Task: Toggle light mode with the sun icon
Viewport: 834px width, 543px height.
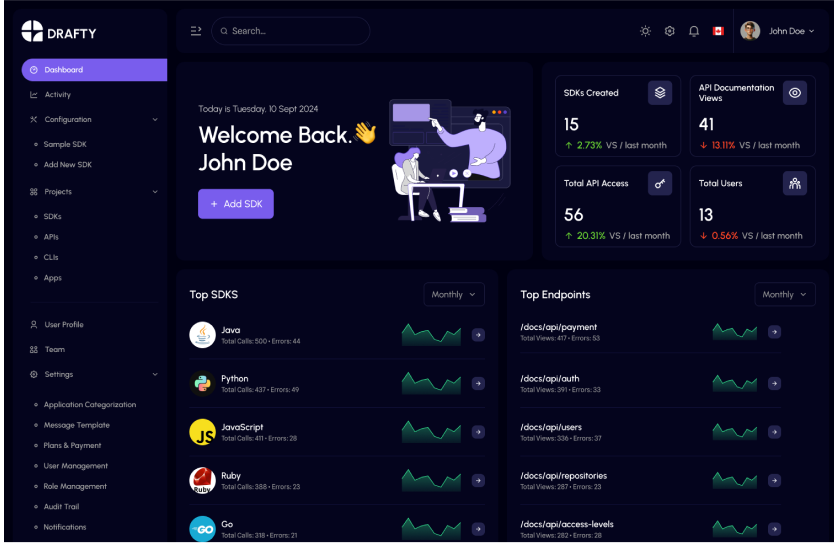Action: click(x=645, y=31)
